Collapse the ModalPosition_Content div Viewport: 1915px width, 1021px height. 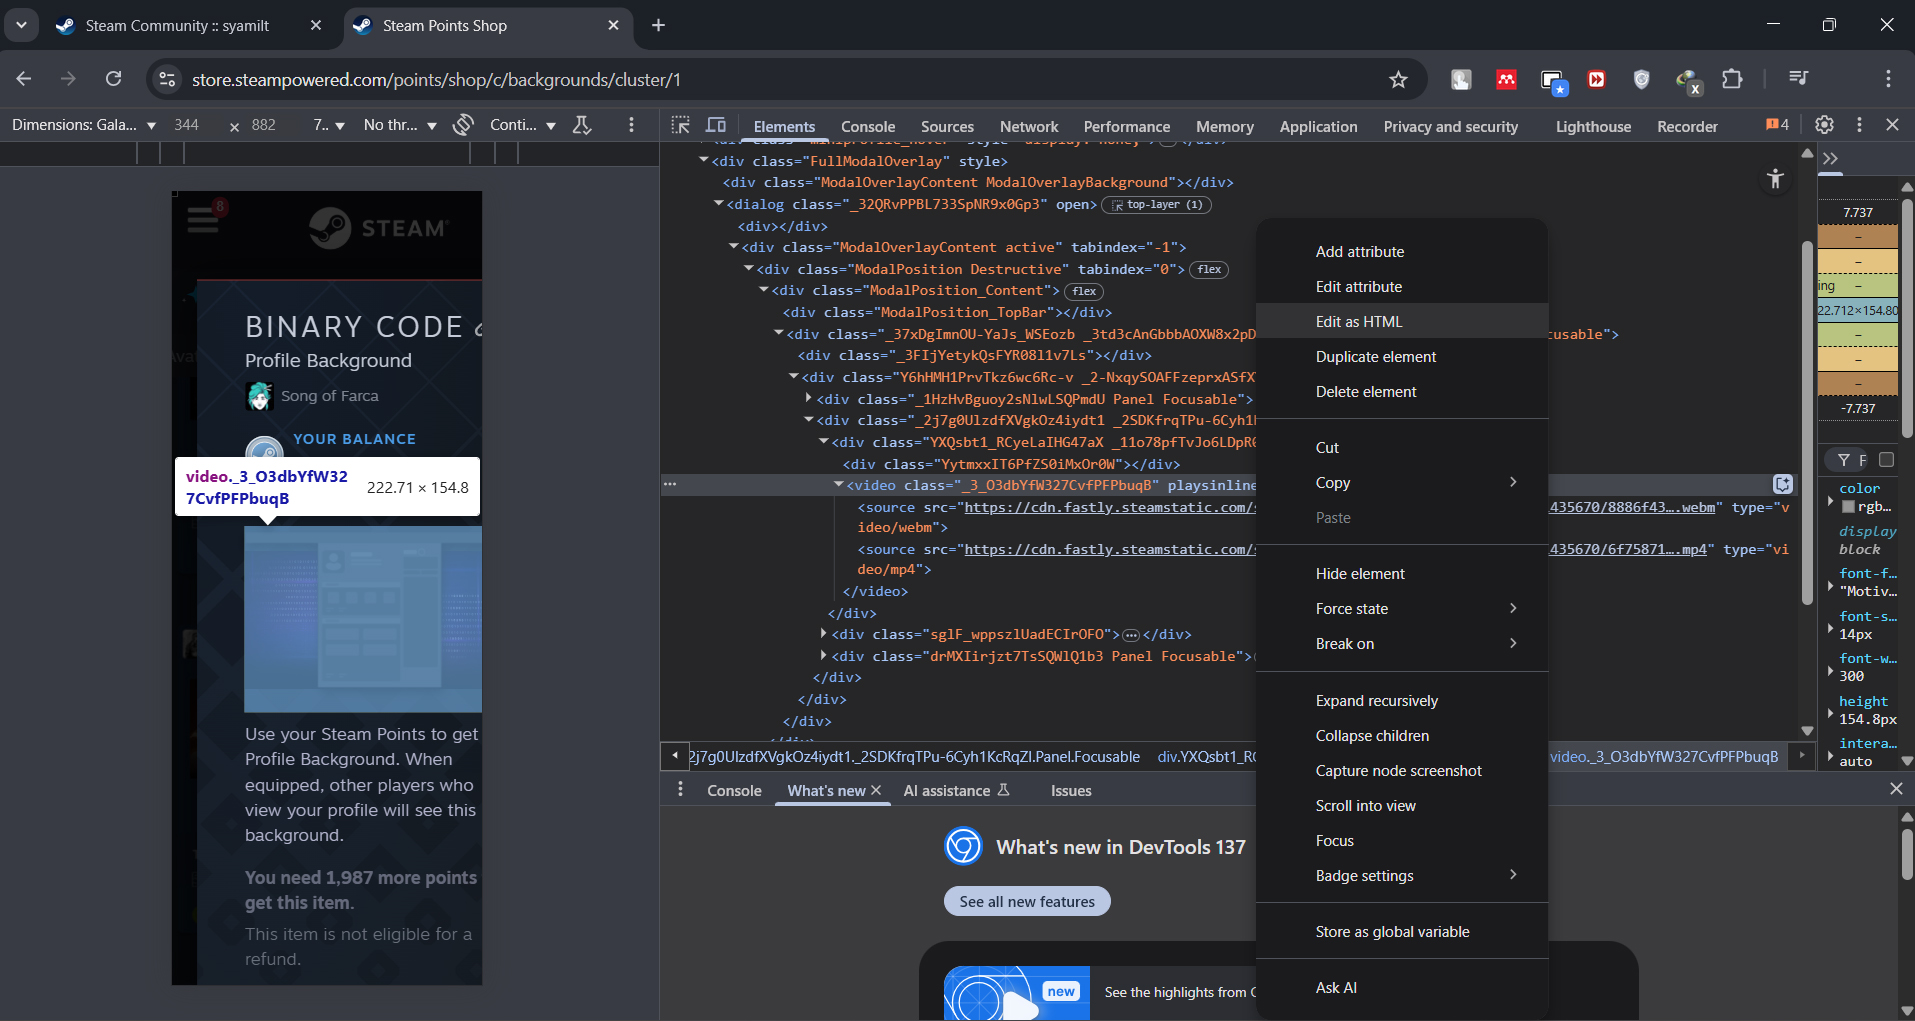point(764,290)
